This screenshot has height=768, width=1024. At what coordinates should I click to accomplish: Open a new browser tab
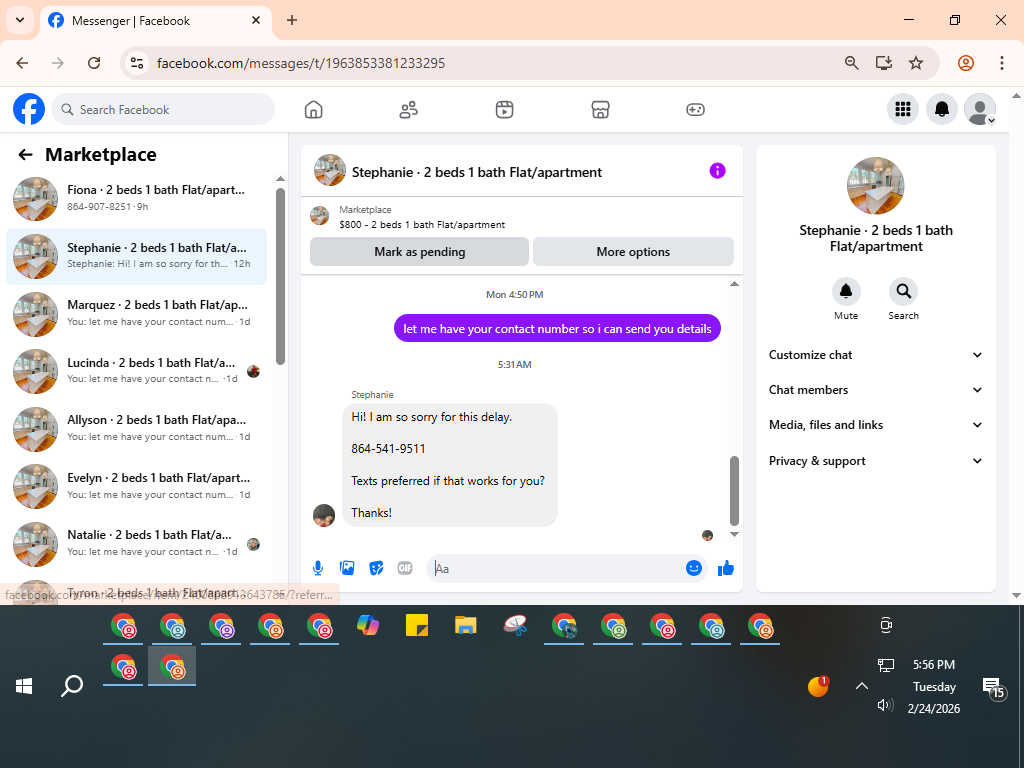point(292,20)
